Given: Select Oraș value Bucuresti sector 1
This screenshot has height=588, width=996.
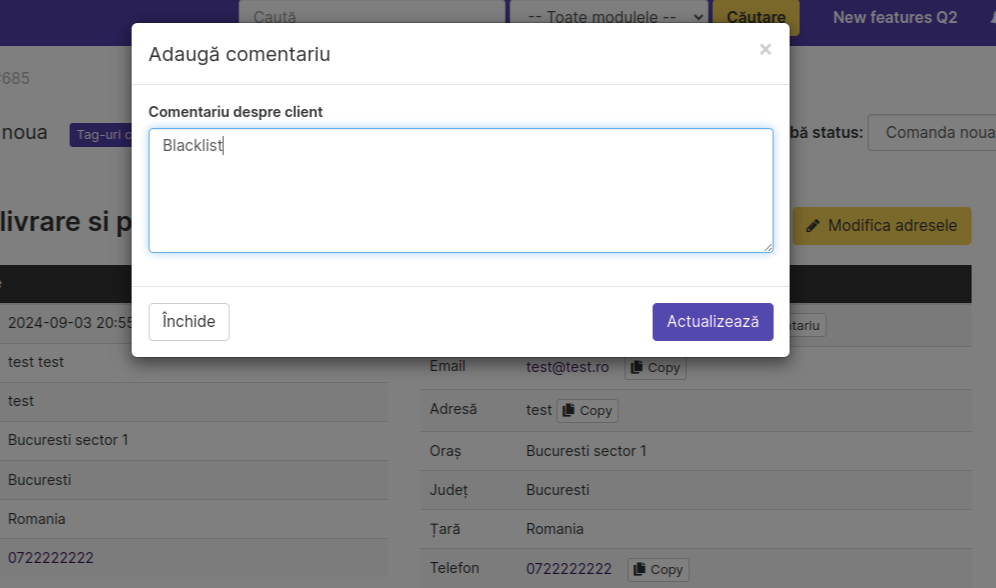Looking at the screenshot, I should pos(586,451).
